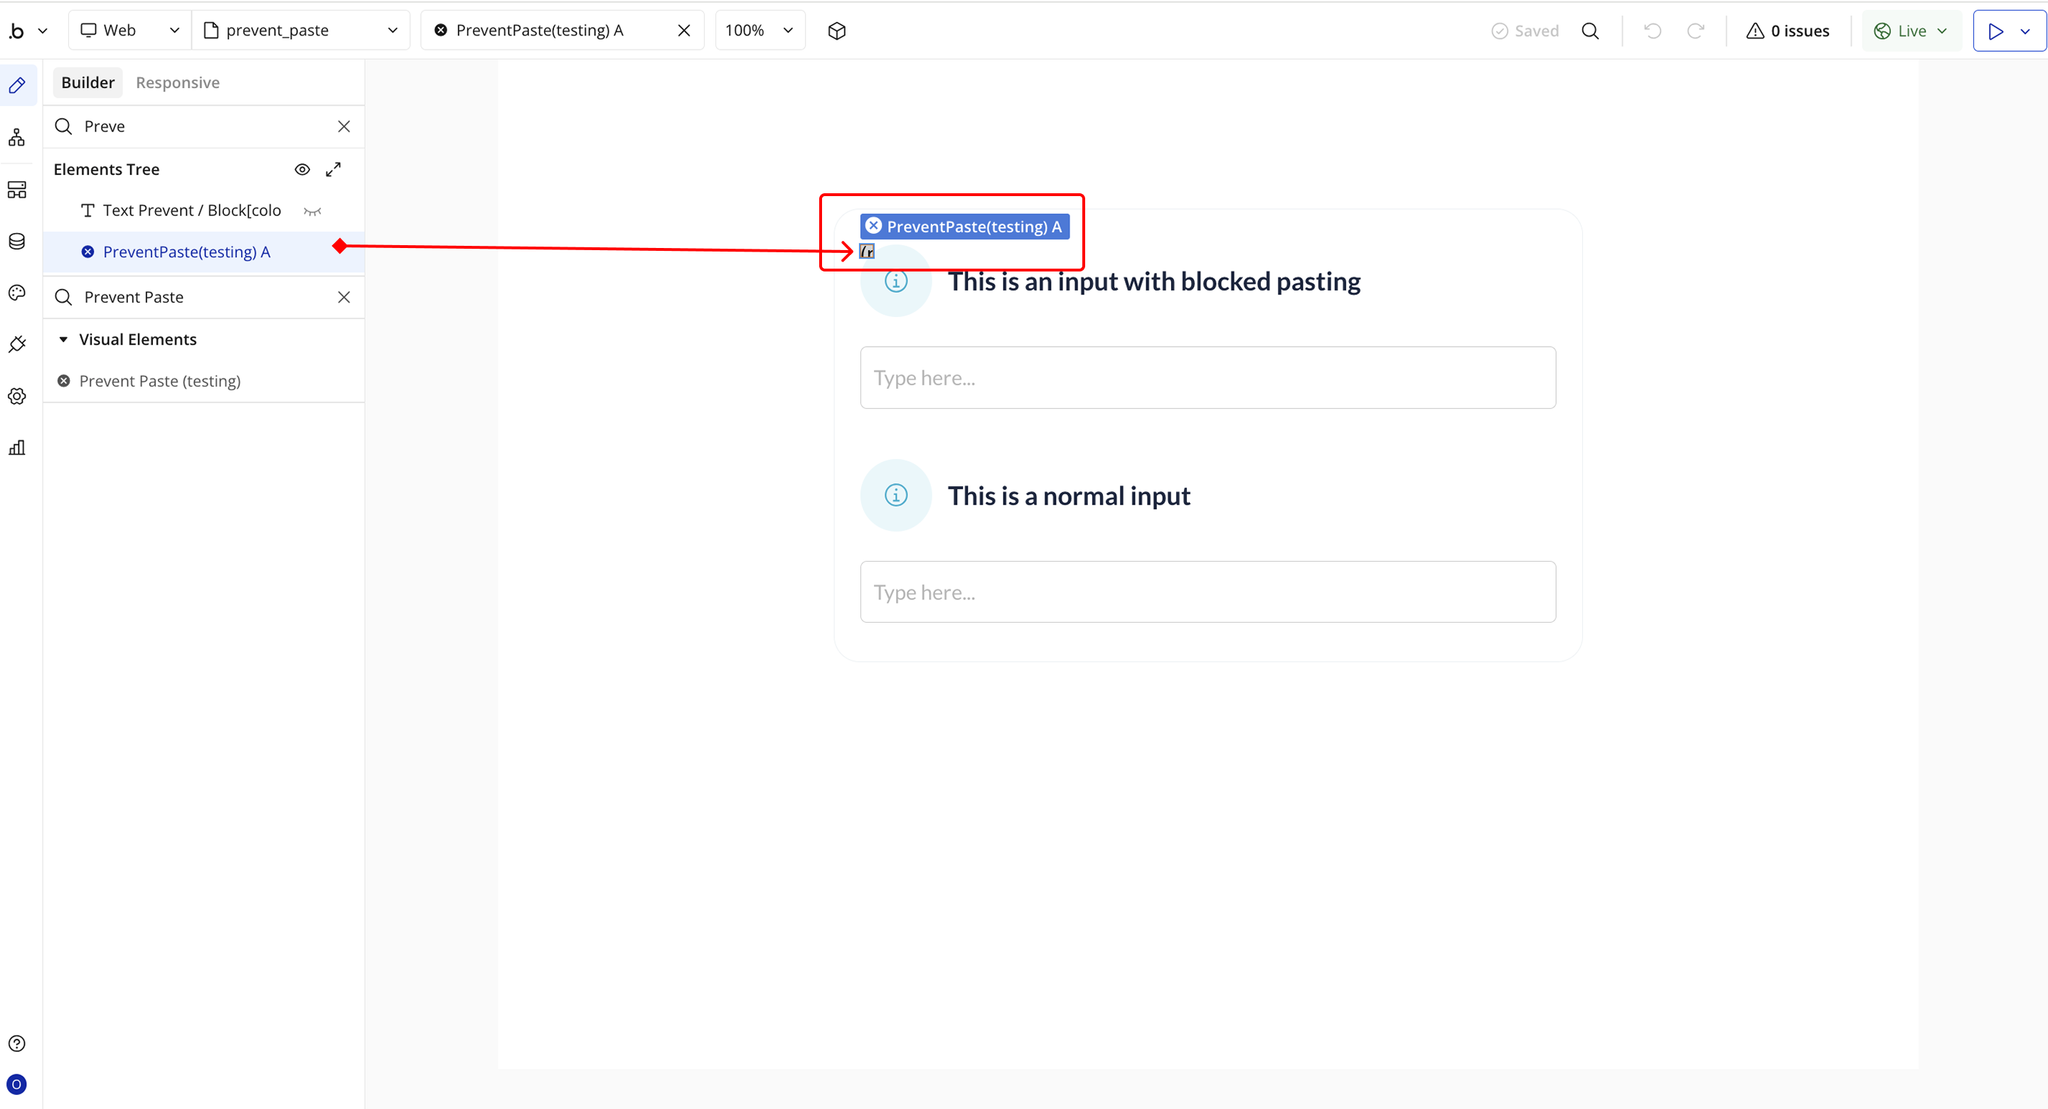This screenshot has height=1109, width=2048.
Task: Click the blocked pasting Type here input
Action: coord(1207,378)
